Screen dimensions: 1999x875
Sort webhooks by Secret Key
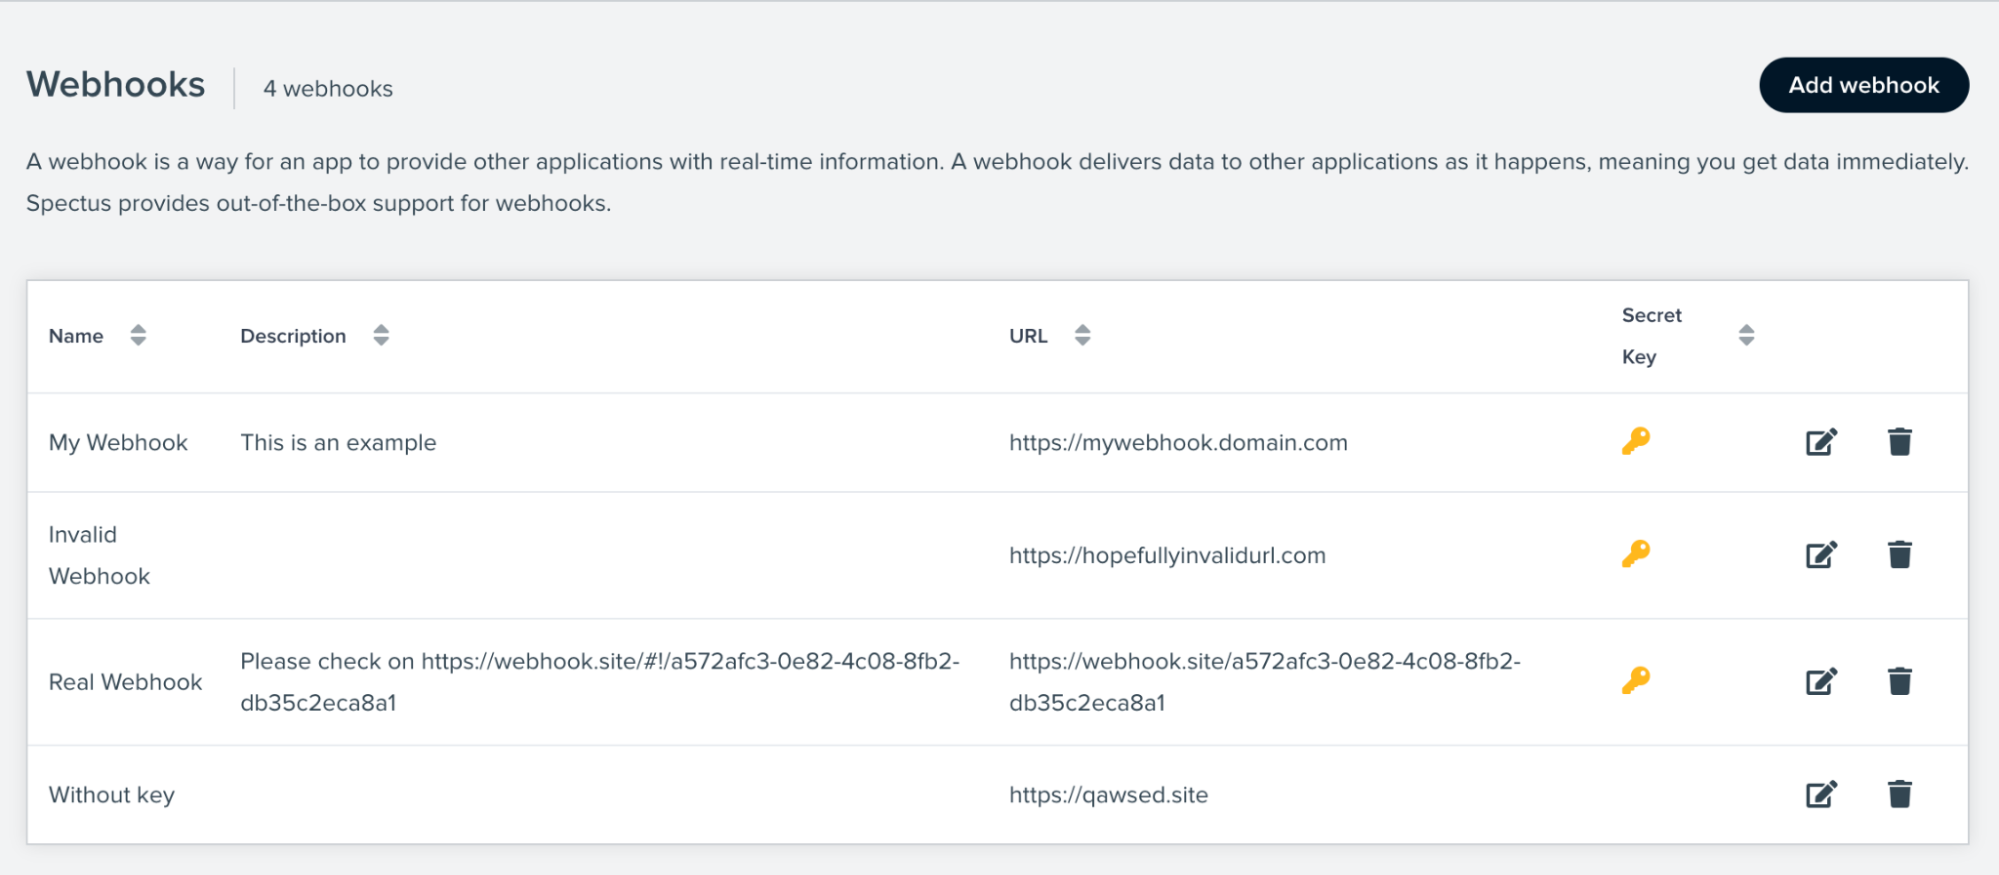coord(1746,335)
